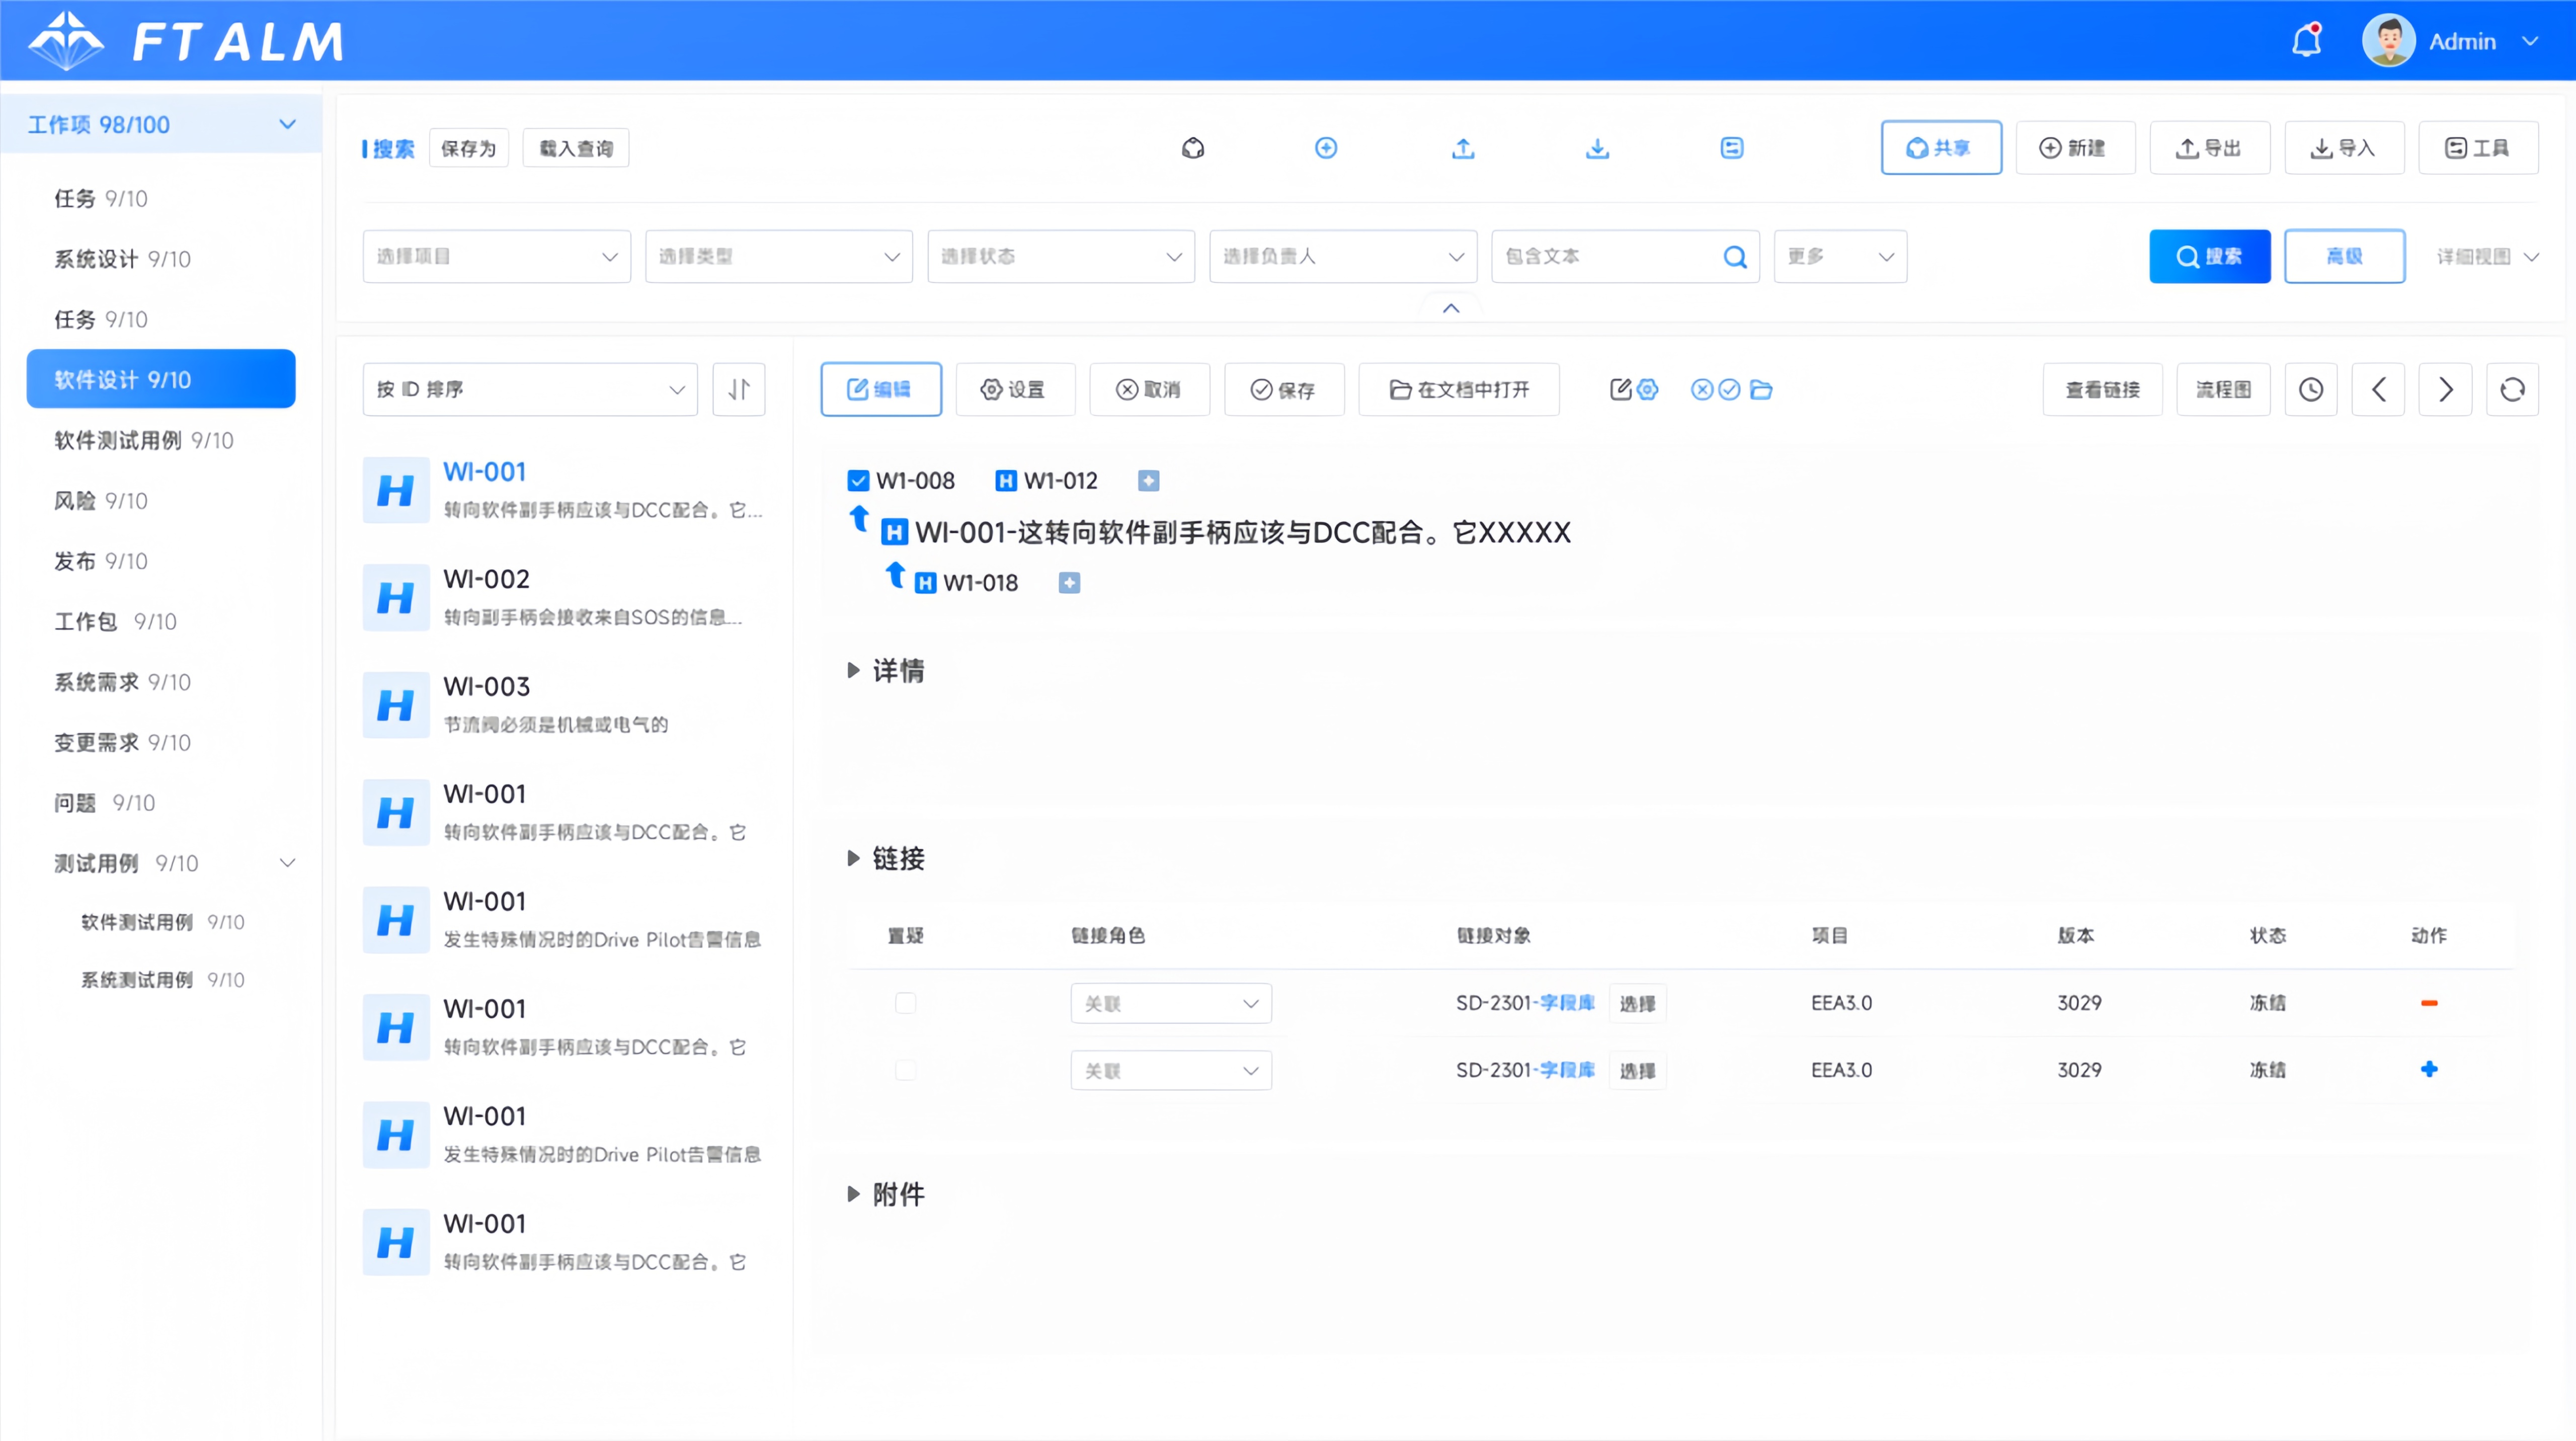Click the blue plus action icon
This screenshot has width=2576, height=1441.
pos(2429,1070)
